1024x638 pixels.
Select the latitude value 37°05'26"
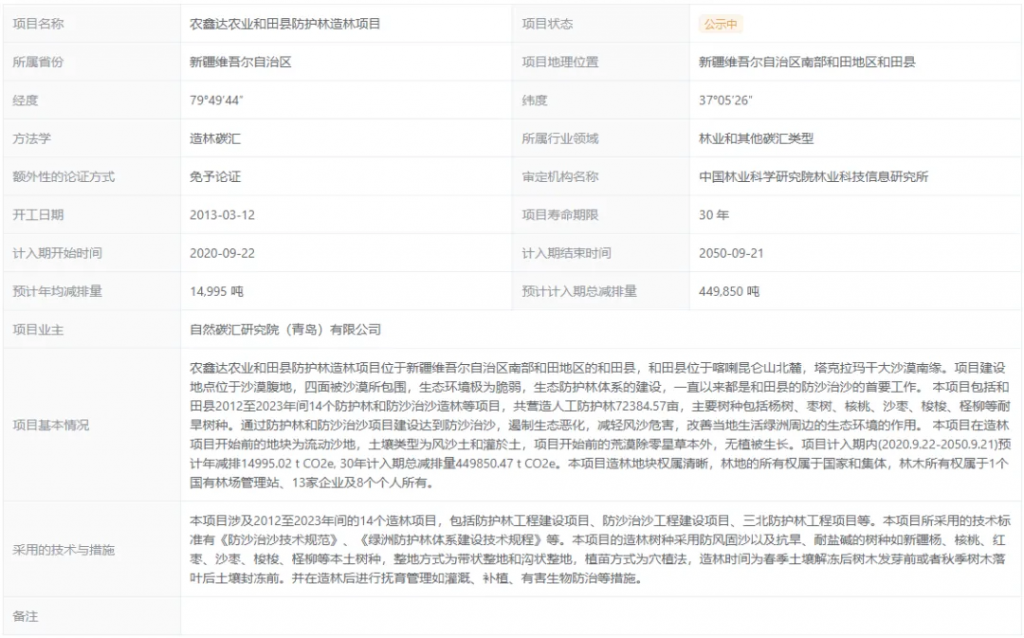pos(725,100)
